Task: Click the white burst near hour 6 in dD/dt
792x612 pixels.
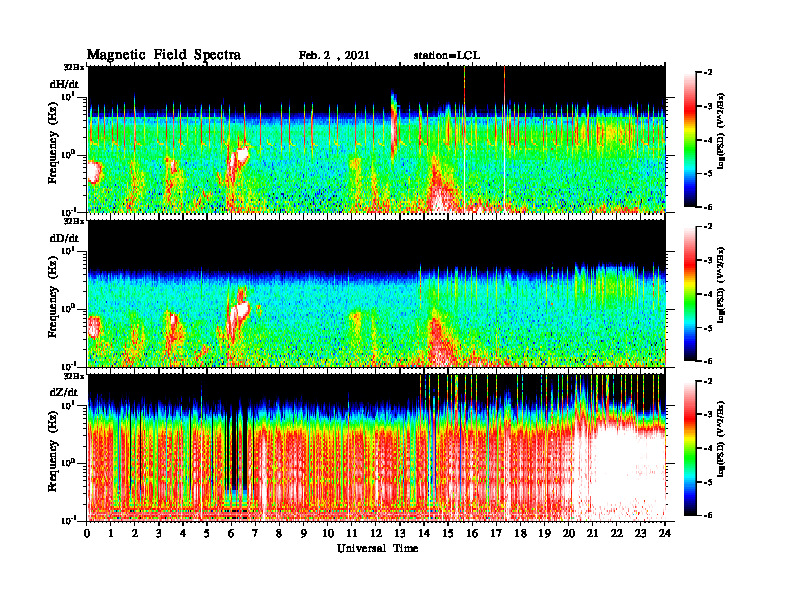Action: (x=239, y=313)
